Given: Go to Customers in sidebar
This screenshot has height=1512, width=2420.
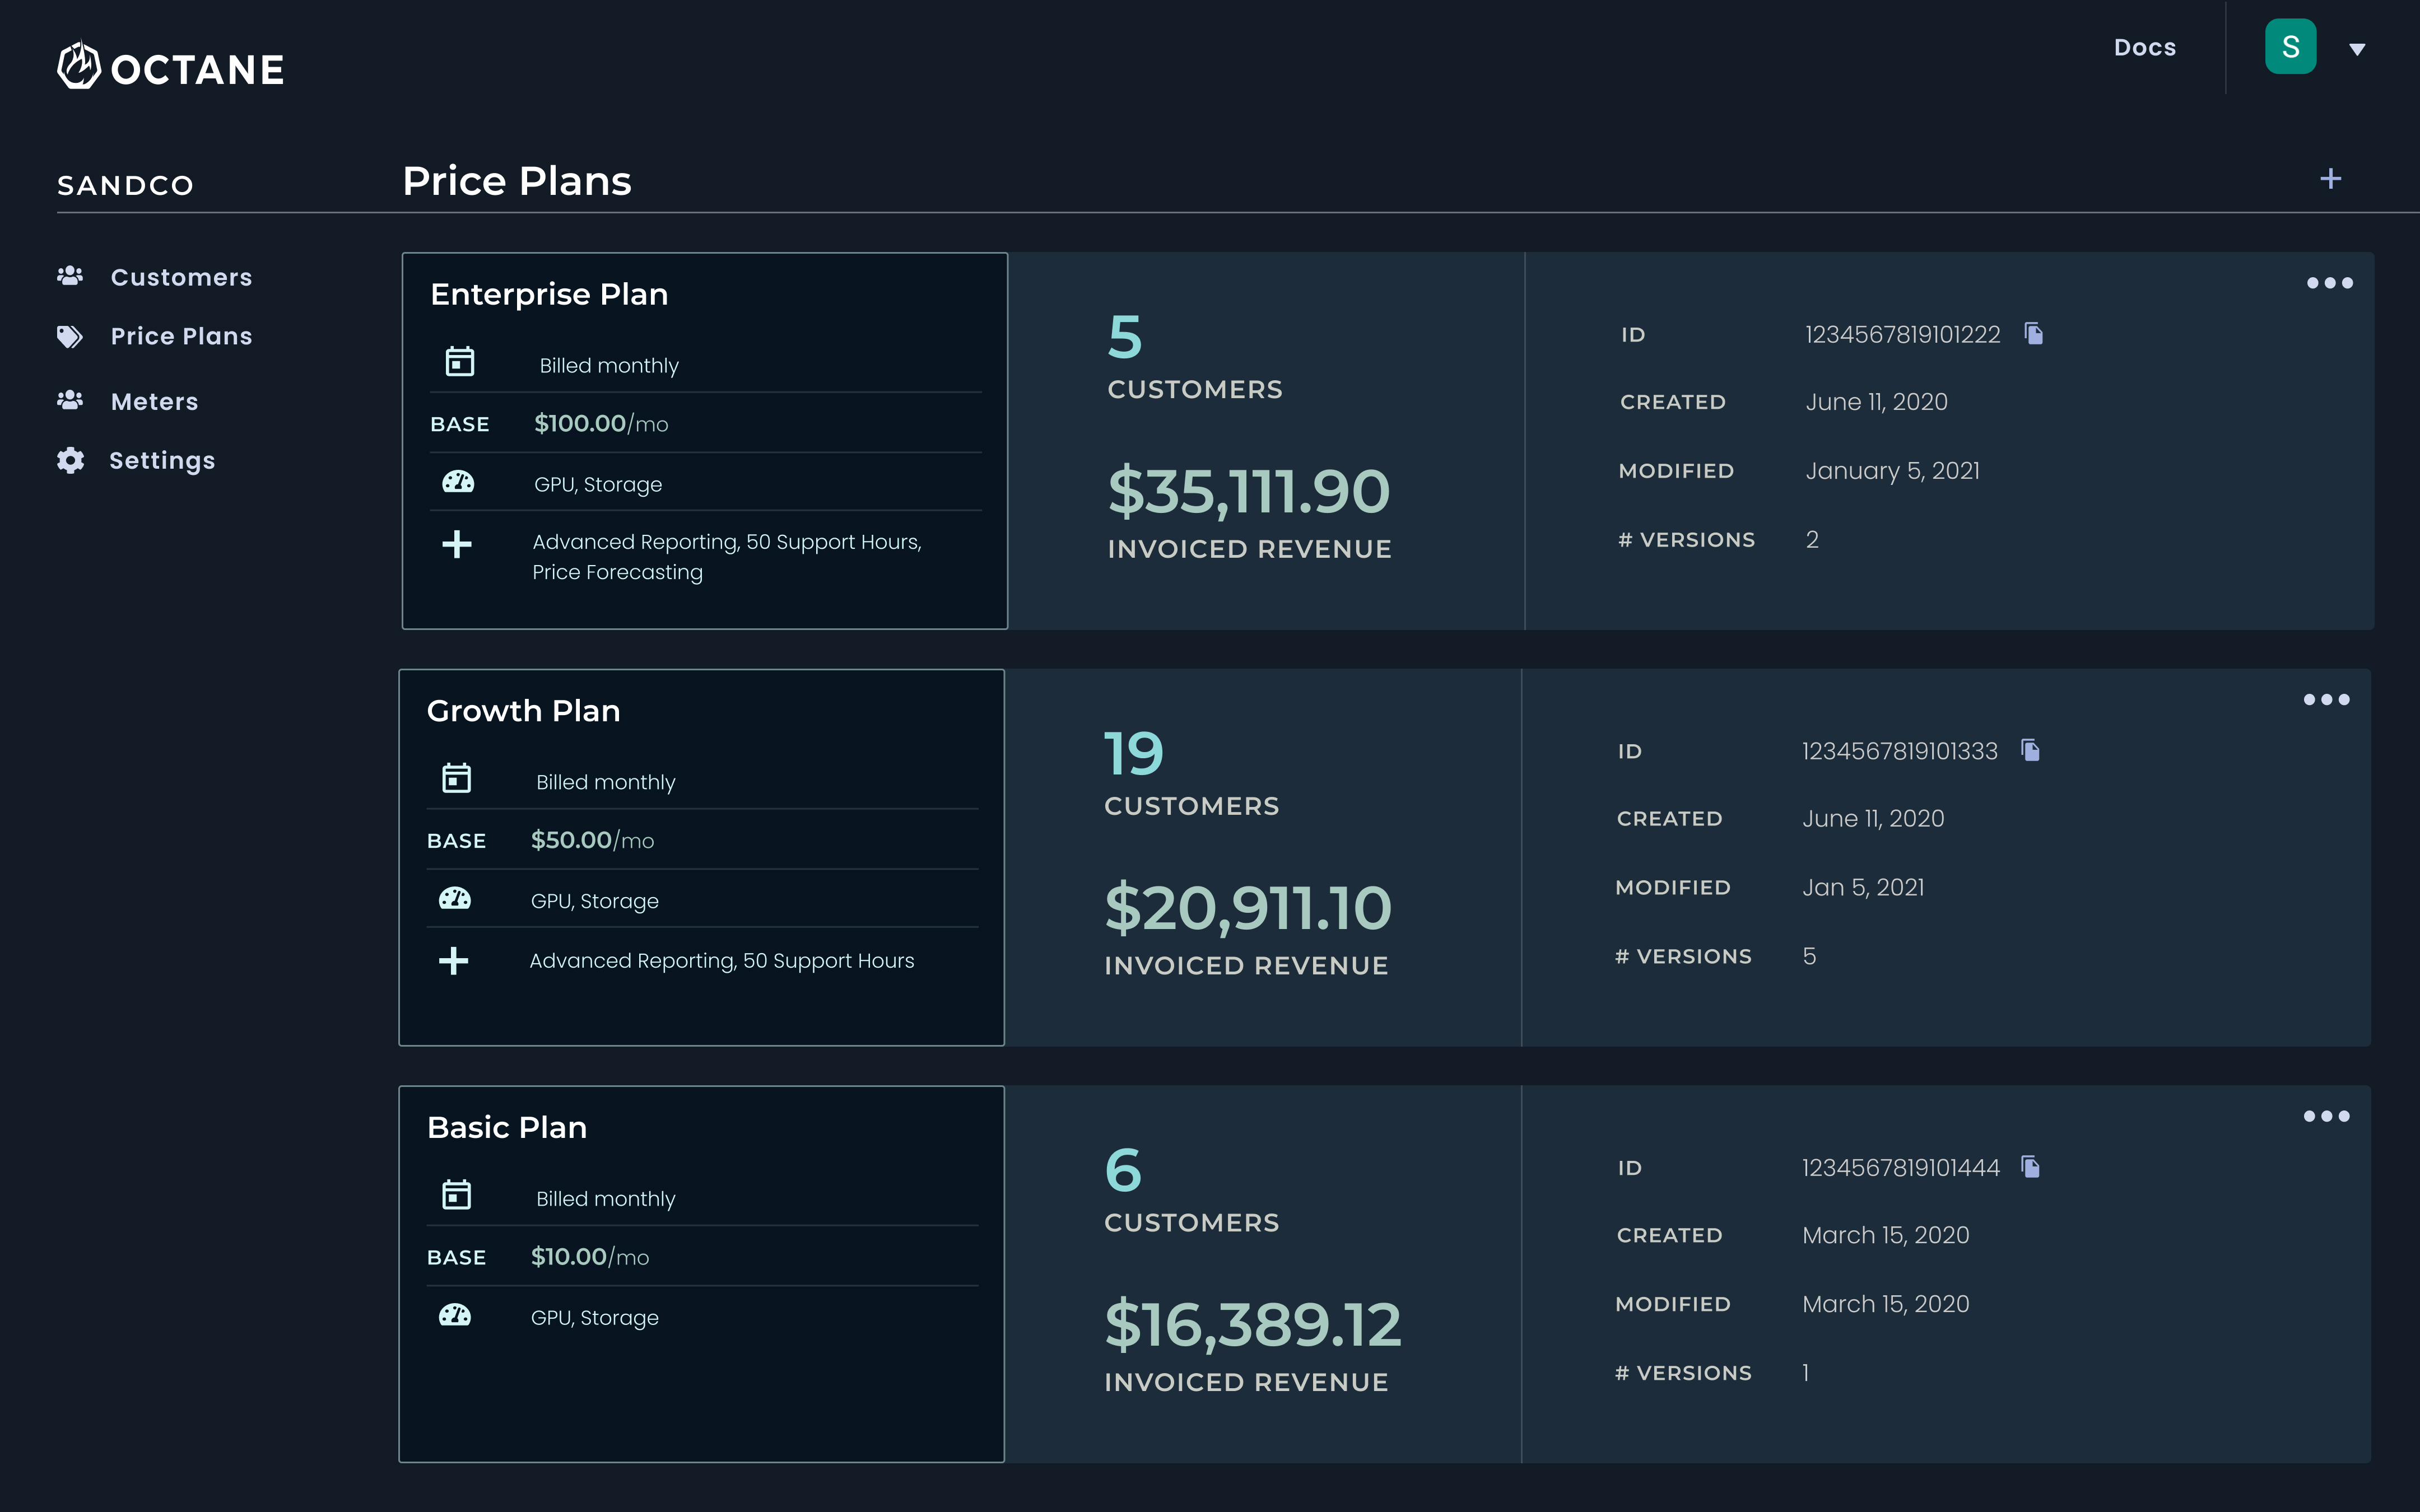Looking at the screenshot, I should point(181,277).
